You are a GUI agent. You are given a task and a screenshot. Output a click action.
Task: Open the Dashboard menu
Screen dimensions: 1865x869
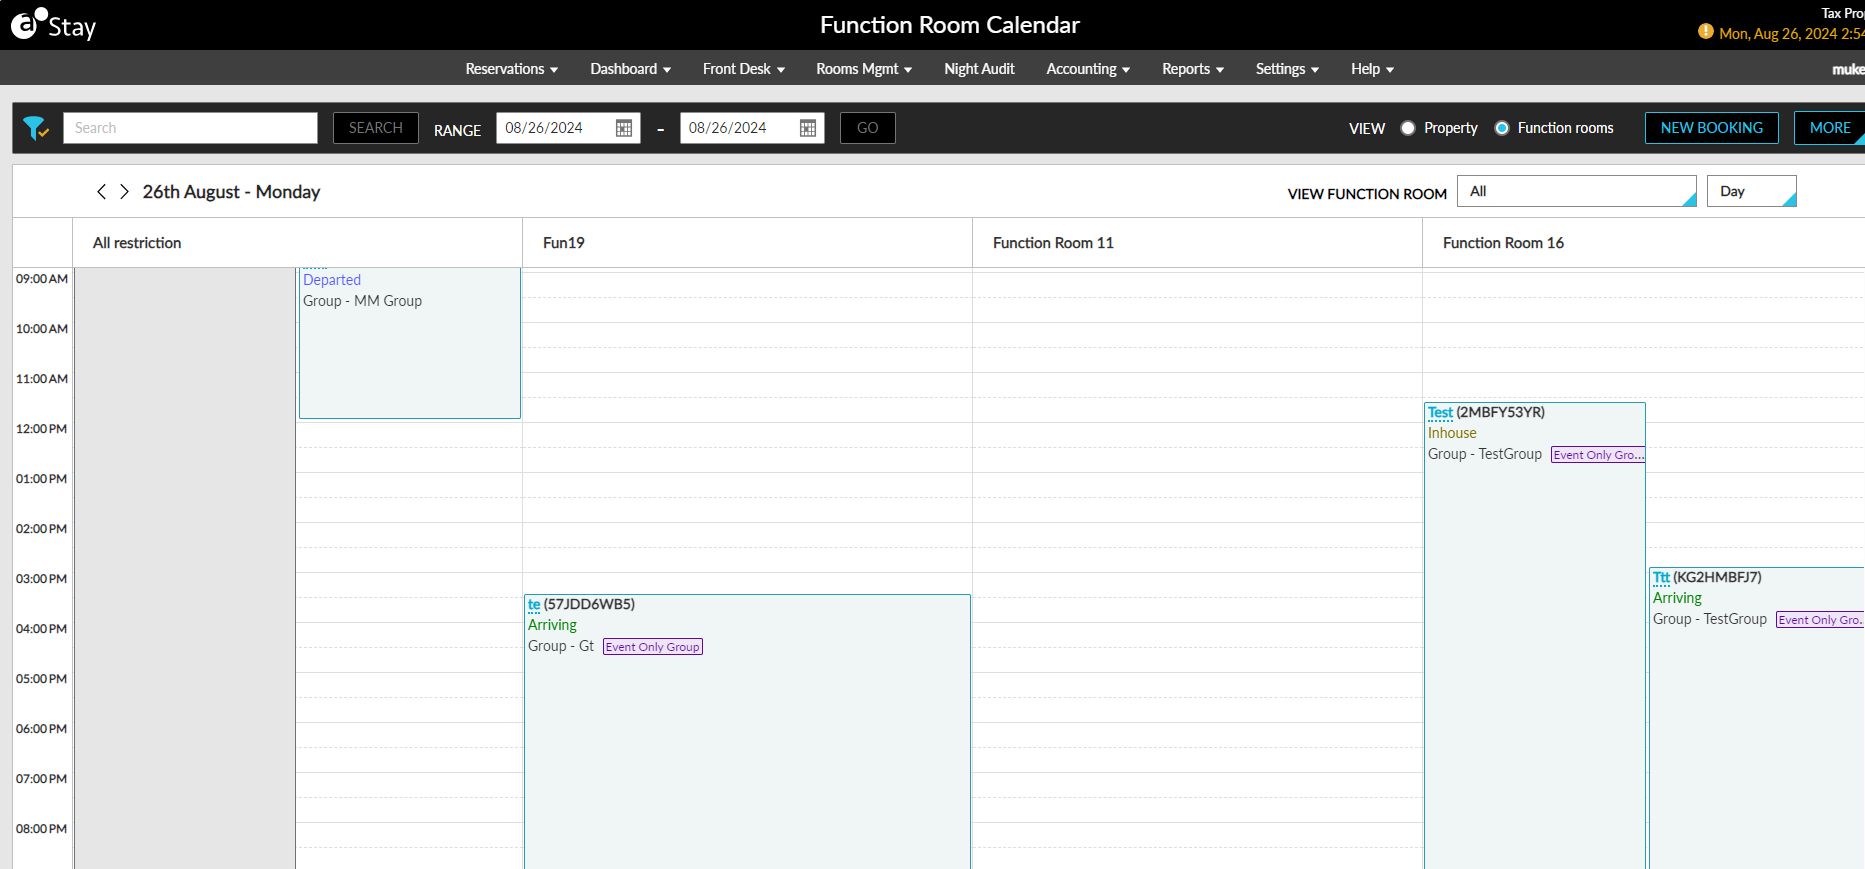pos(630,69)
